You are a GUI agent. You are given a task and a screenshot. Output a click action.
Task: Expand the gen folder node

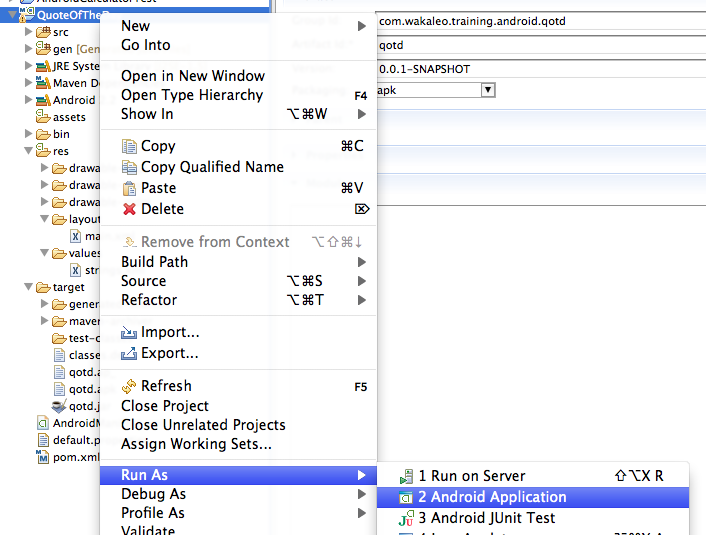pos(28,49)
